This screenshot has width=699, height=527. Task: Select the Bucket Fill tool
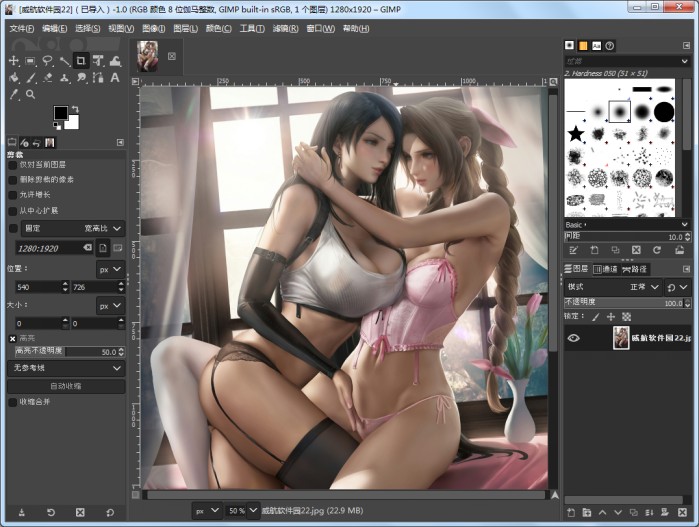[x=14, y=78]
